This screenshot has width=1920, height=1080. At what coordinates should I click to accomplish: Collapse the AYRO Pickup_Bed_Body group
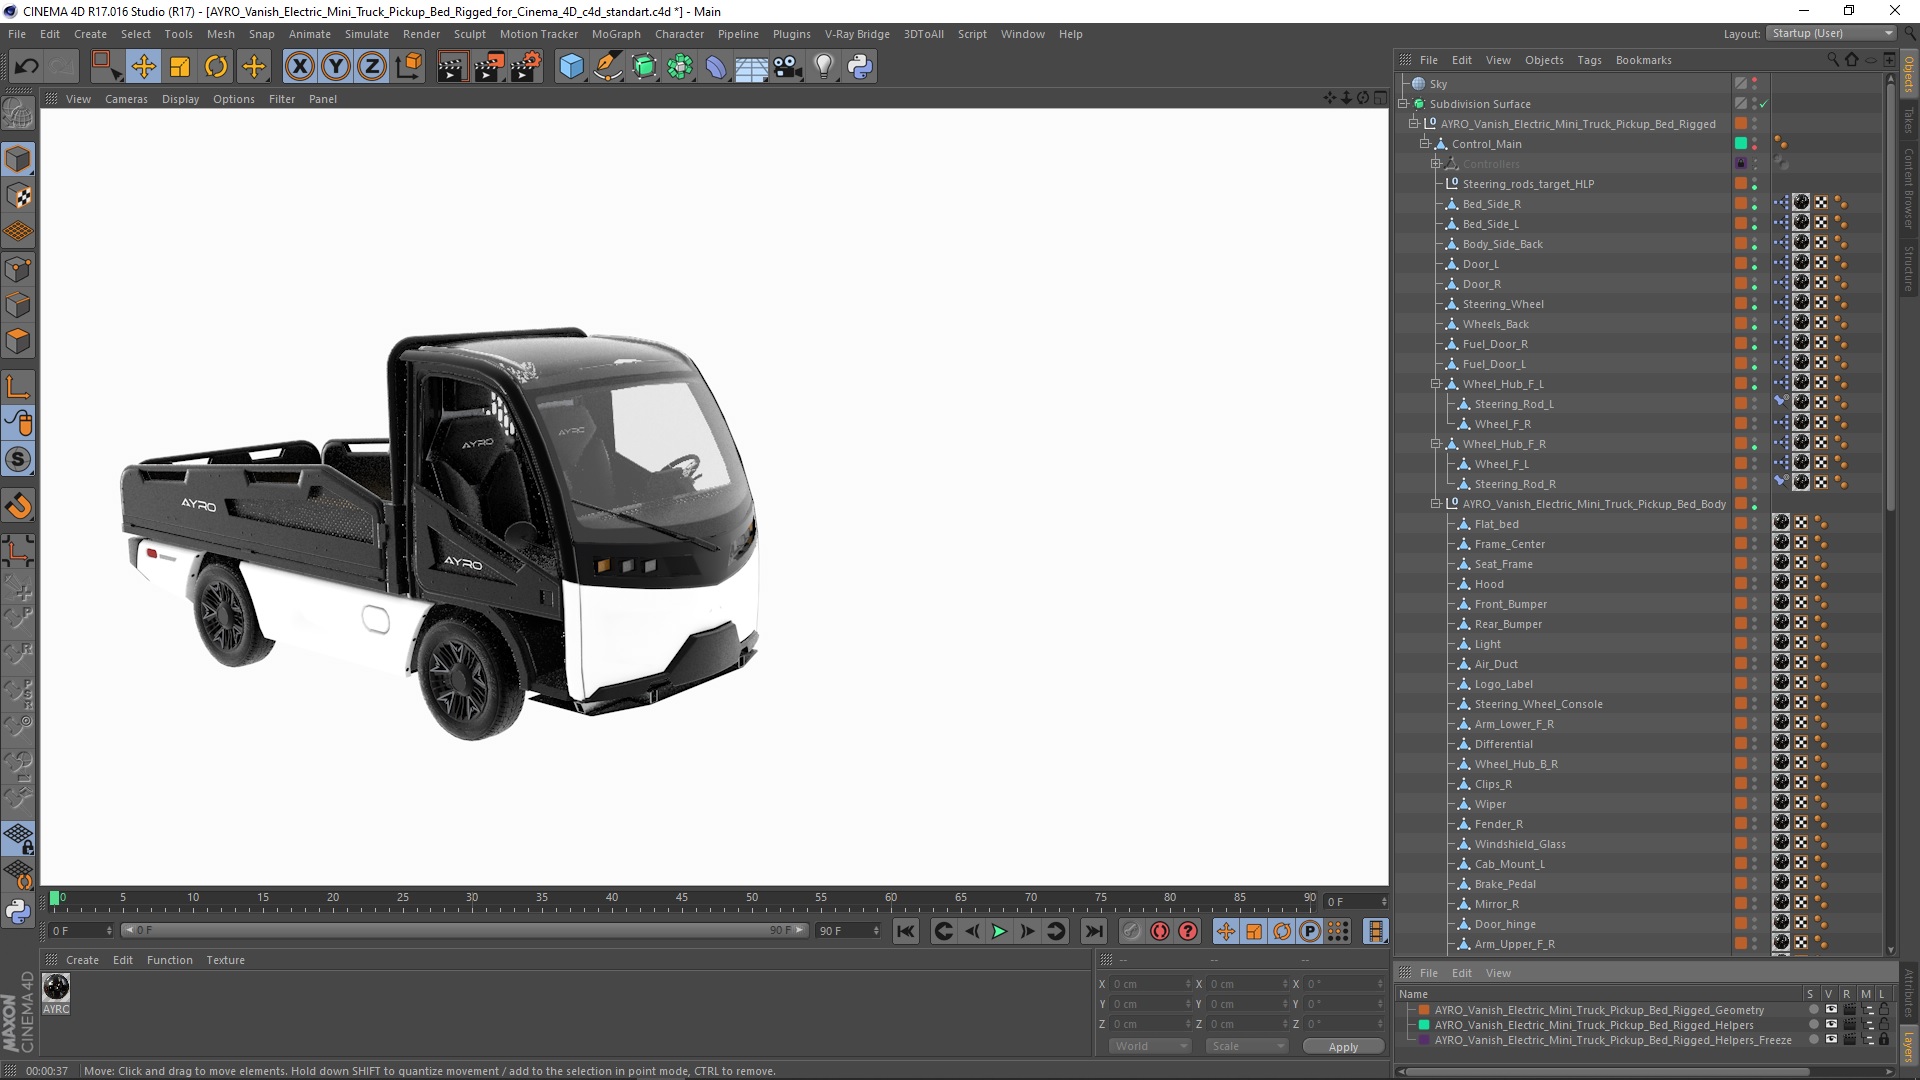pyautogui.click(x=1436, y=504)
